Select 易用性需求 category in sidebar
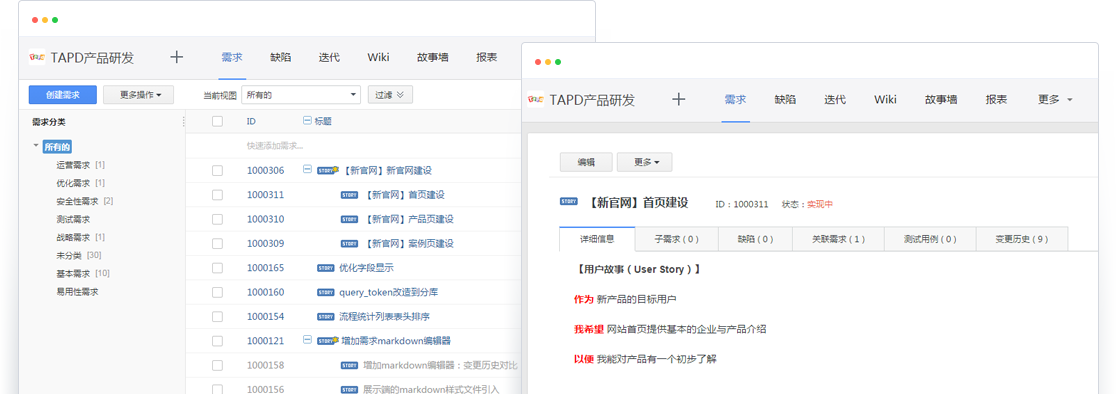The width and height of the screenshot is (1116, 394). pyautogui.click(x=77, y=292)
